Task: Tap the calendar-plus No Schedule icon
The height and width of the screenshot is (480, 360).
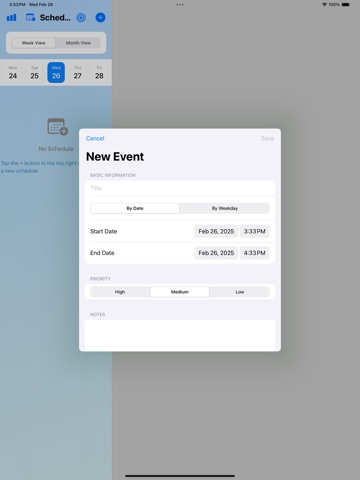Action: [x=57, y=127]
